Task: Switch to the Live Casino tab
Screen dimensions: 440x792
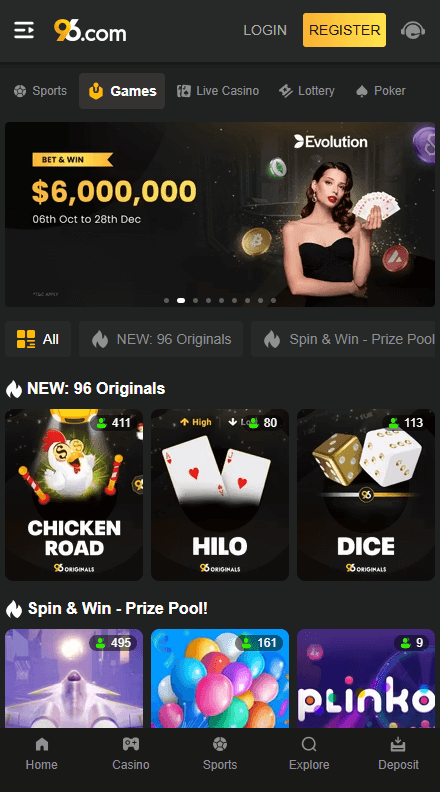Action: pos(218,91)
